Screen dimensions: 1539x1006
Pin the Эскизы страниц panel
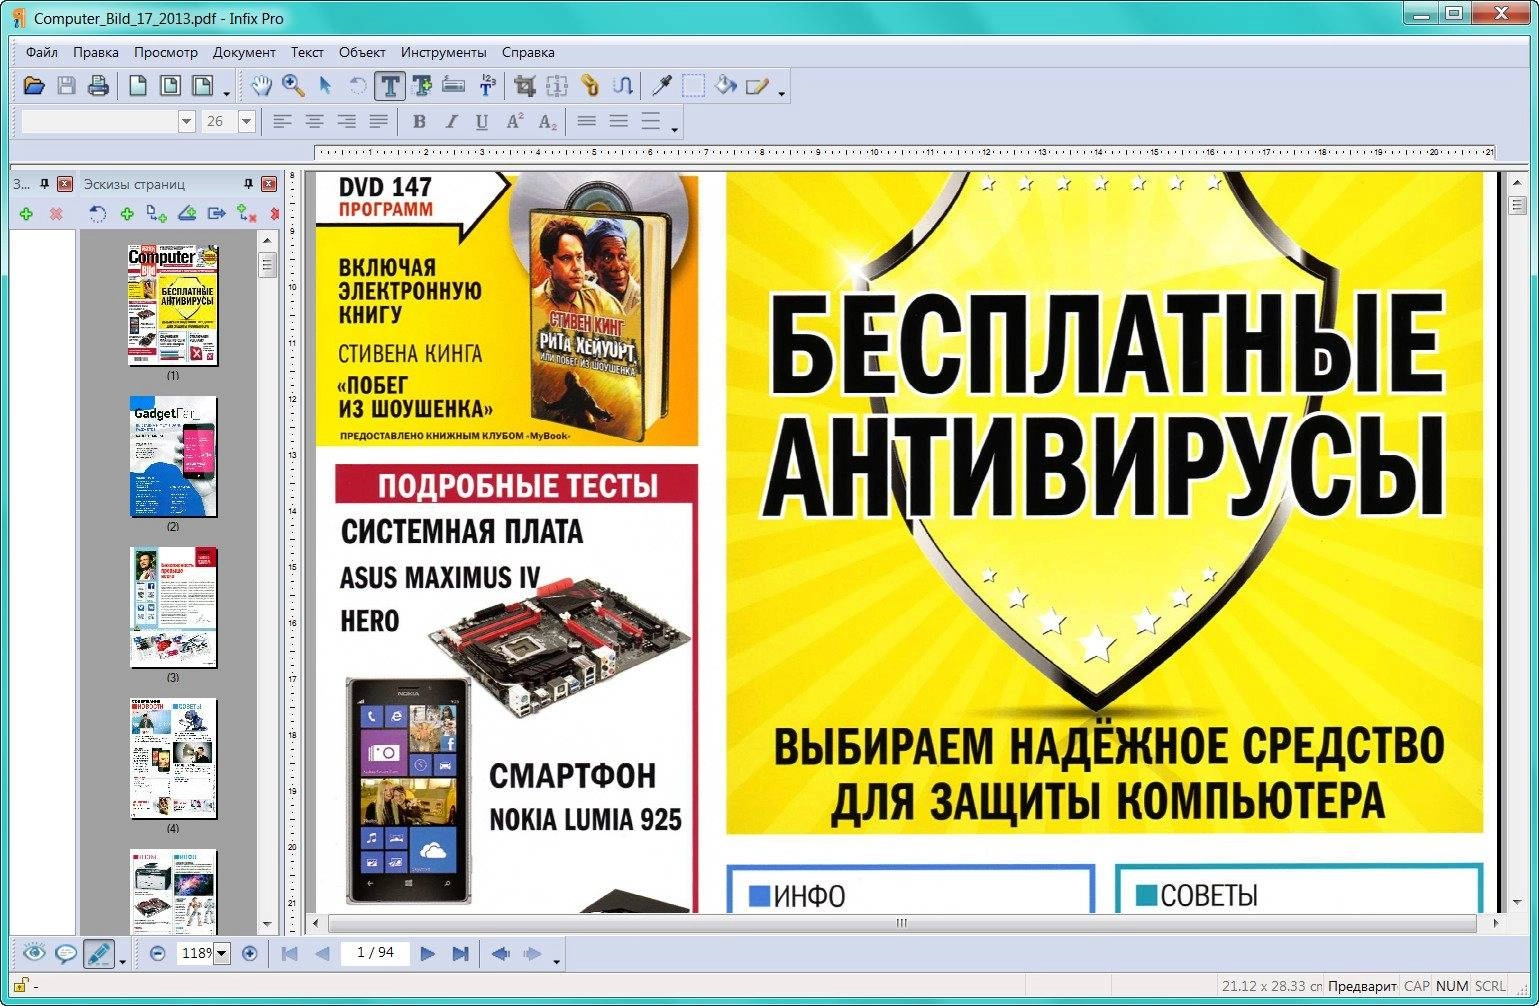pyautogui.click(x=248, y=184)
